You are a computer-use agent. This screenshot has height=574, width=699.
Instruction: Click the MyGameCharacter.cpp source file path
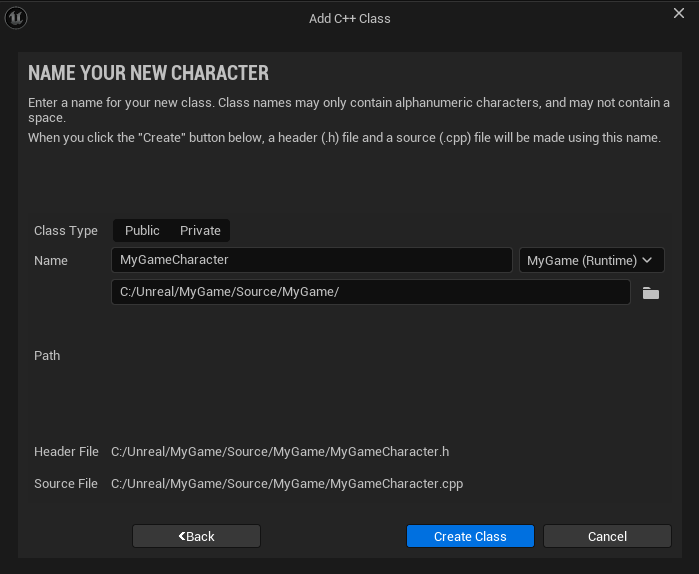(286, 484)
